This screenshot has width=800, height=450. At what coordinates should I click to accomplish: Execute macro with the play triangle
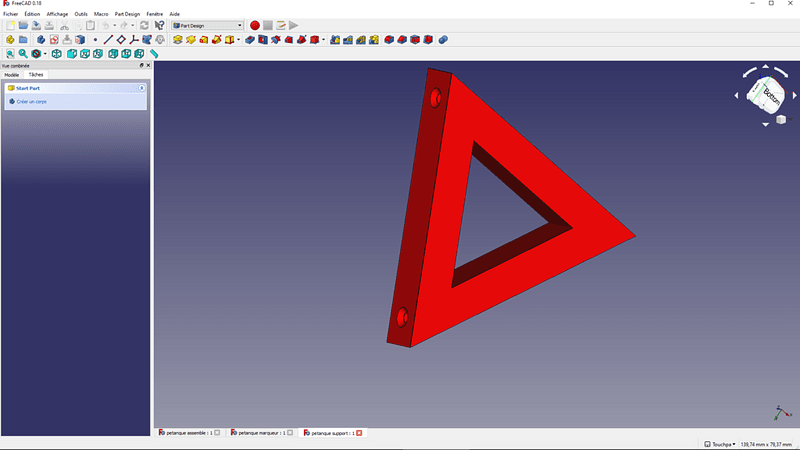(x=294, y=26)
